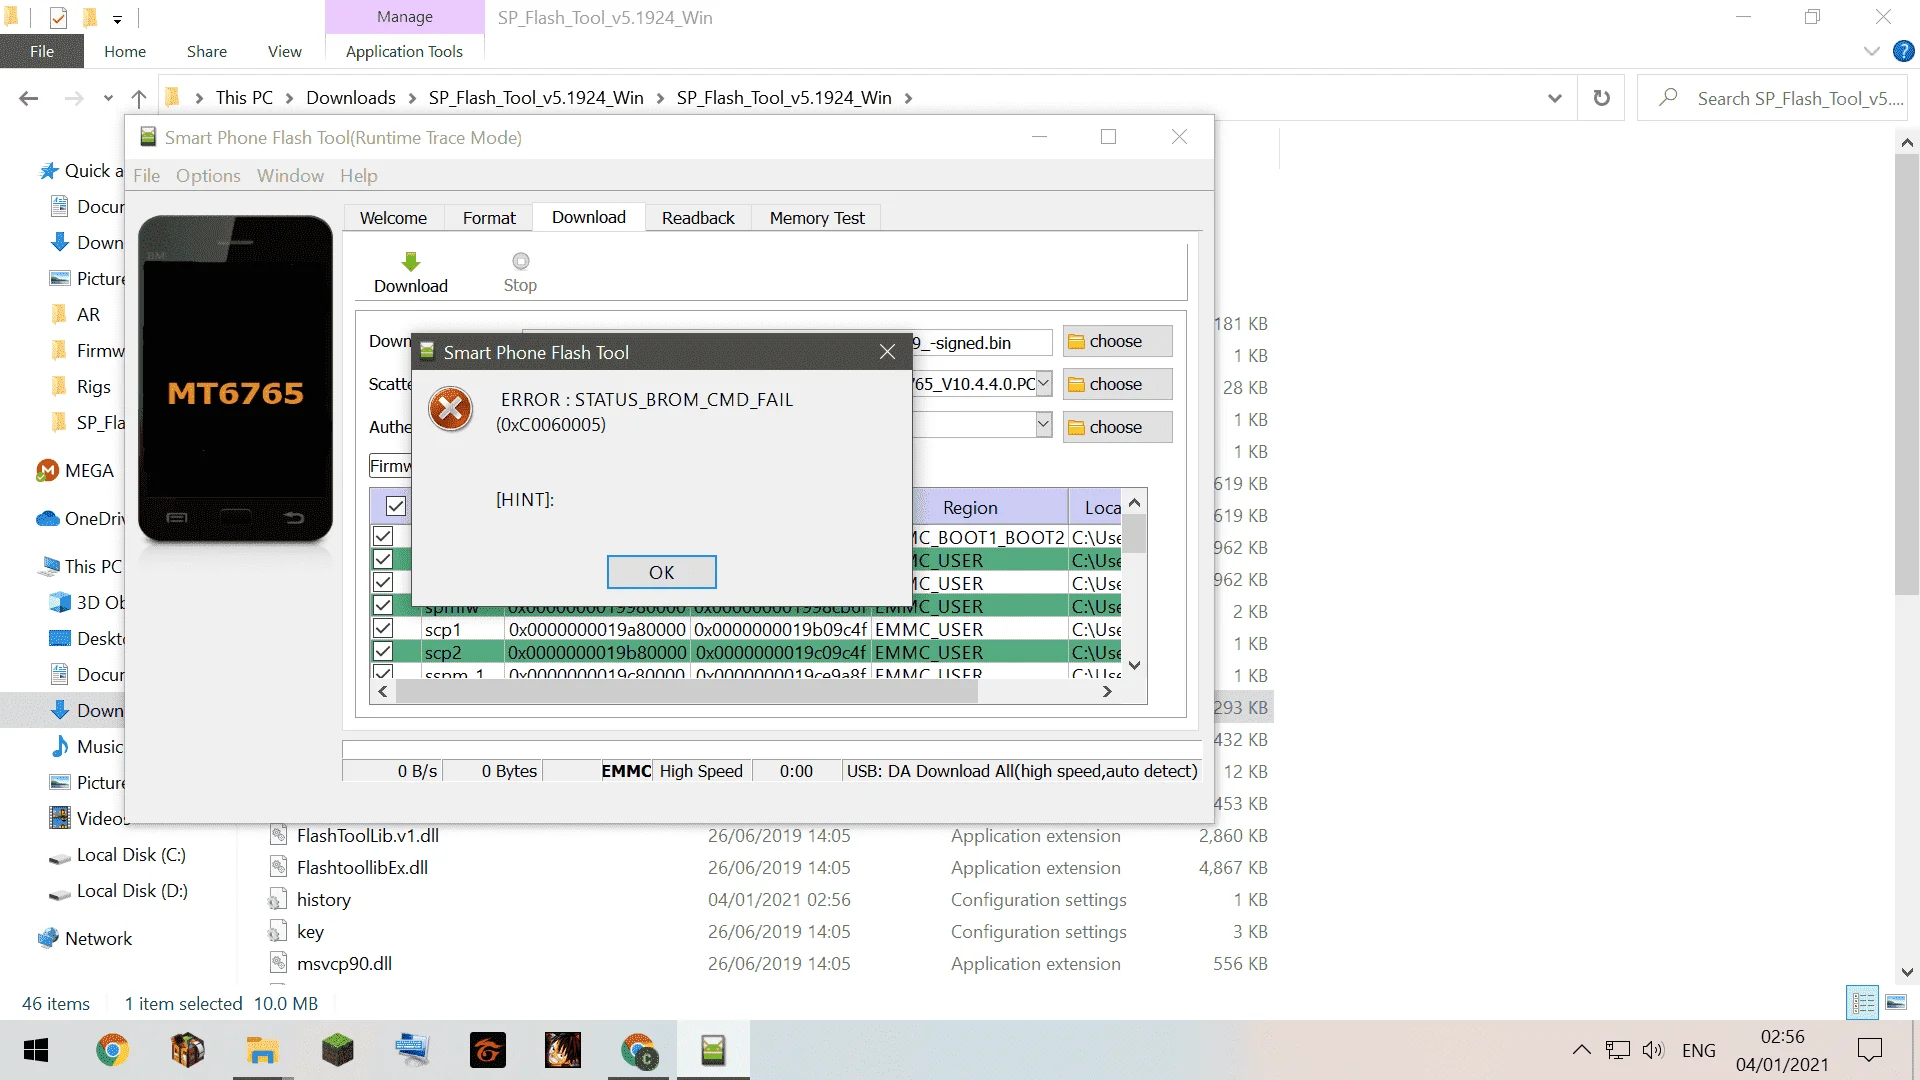
Task: Toggle the select-all checkbox in partition table header
Action: pos(396,507)
